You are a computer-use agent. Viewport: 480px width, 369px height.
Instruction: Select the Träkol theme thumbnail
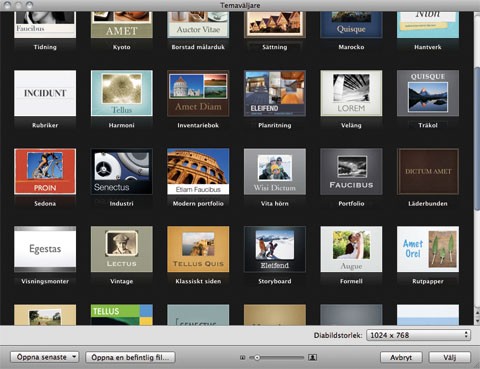pyautogui.click(x=428, y=93)
